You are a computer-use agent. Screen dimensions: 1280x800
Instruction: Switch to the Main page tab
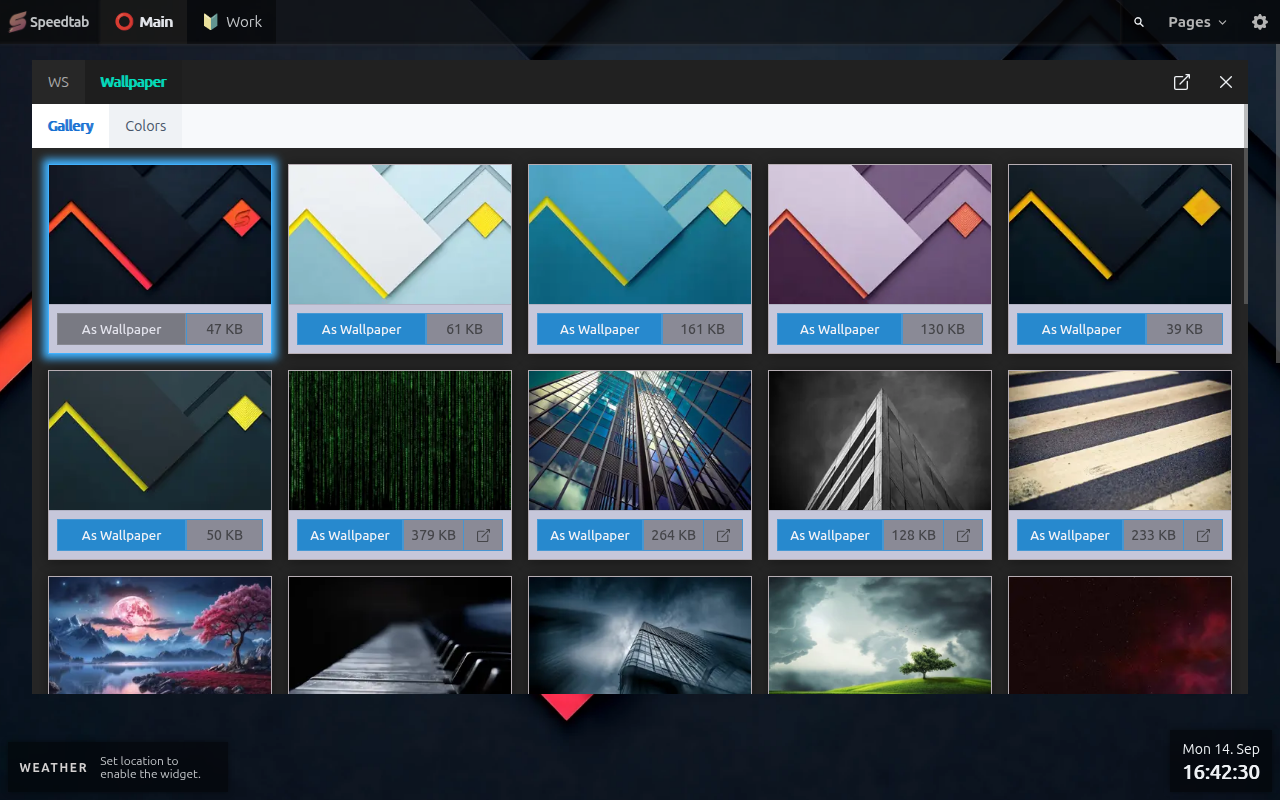point(143,22)
